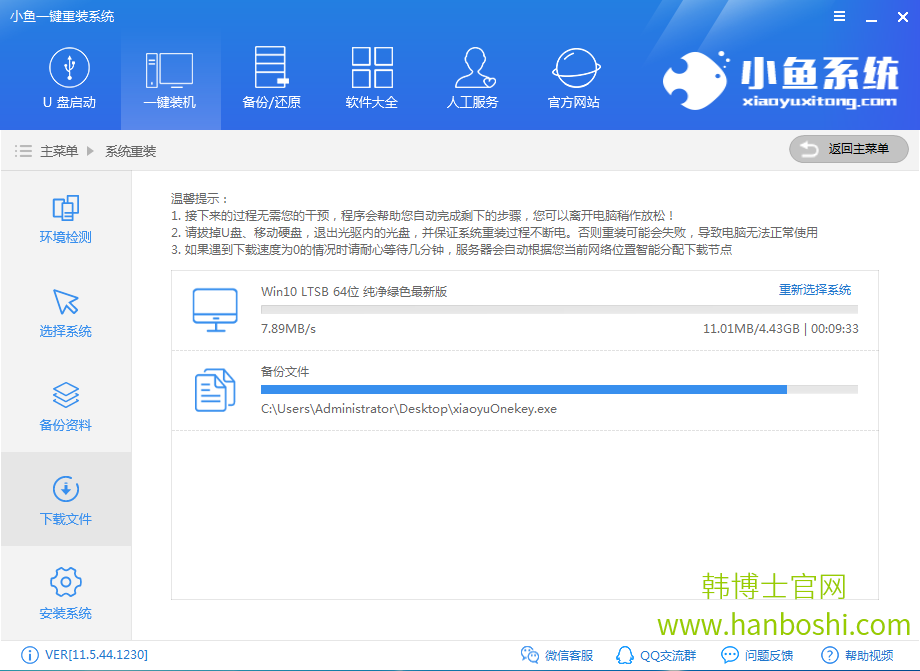Select the 人工服务 (customer service) icon

[x=472, y=78]
